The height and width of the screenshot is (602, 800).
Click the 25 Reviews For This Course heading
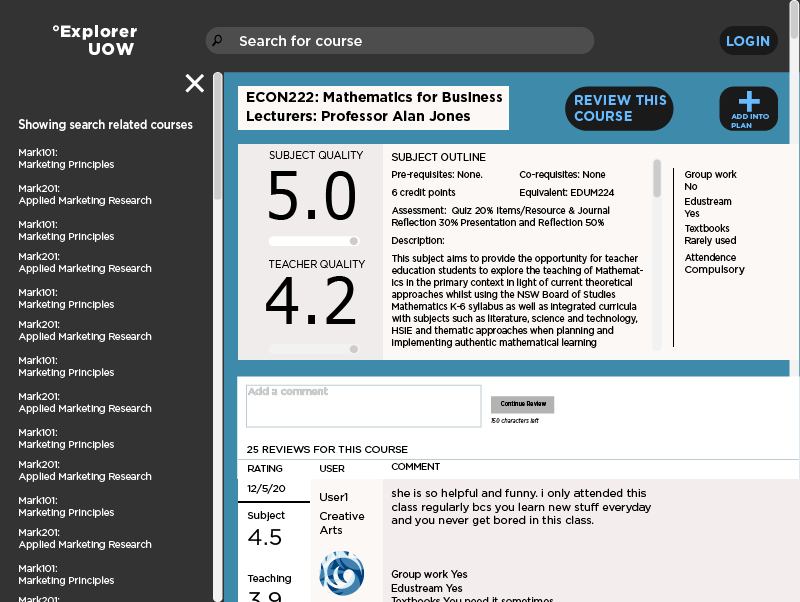pos(327,449)
